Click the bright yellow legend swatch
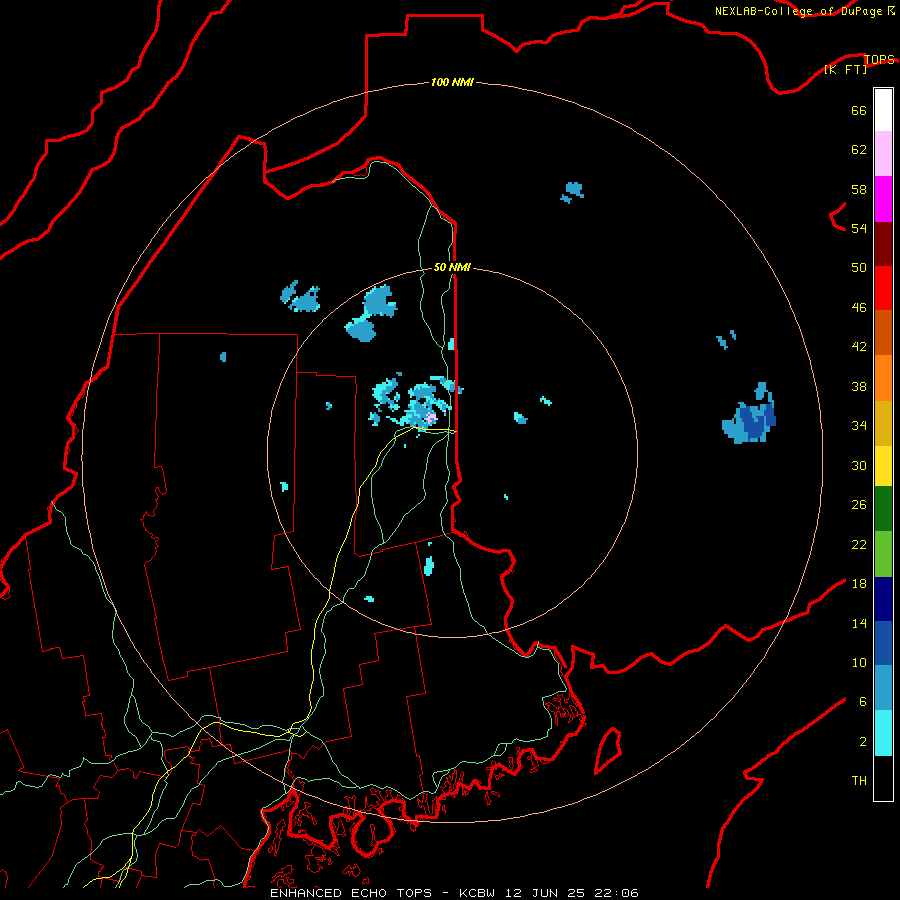The width and height of the screenshot is (900, 900). coord(883,466)
